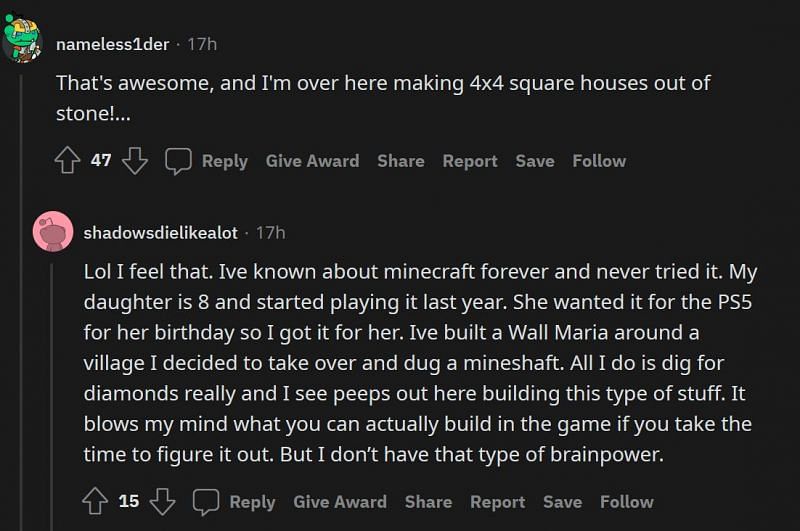Give Award to nameless1der's comment

coord(312,161)
